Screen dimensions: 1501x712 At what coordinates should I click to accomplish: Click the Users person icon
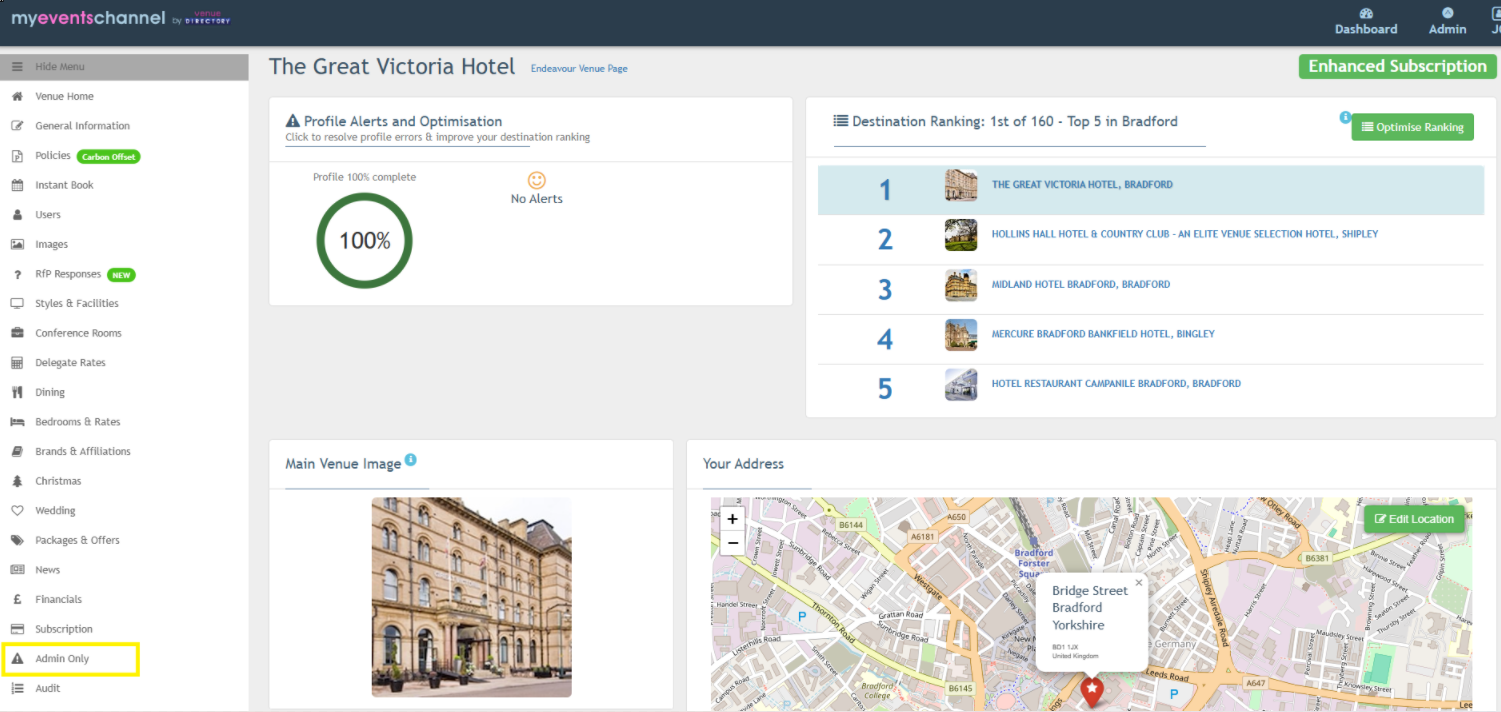17,215
